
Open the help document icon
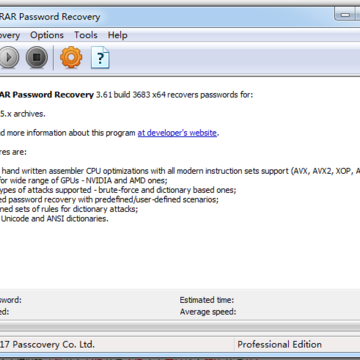pos(100,58)
